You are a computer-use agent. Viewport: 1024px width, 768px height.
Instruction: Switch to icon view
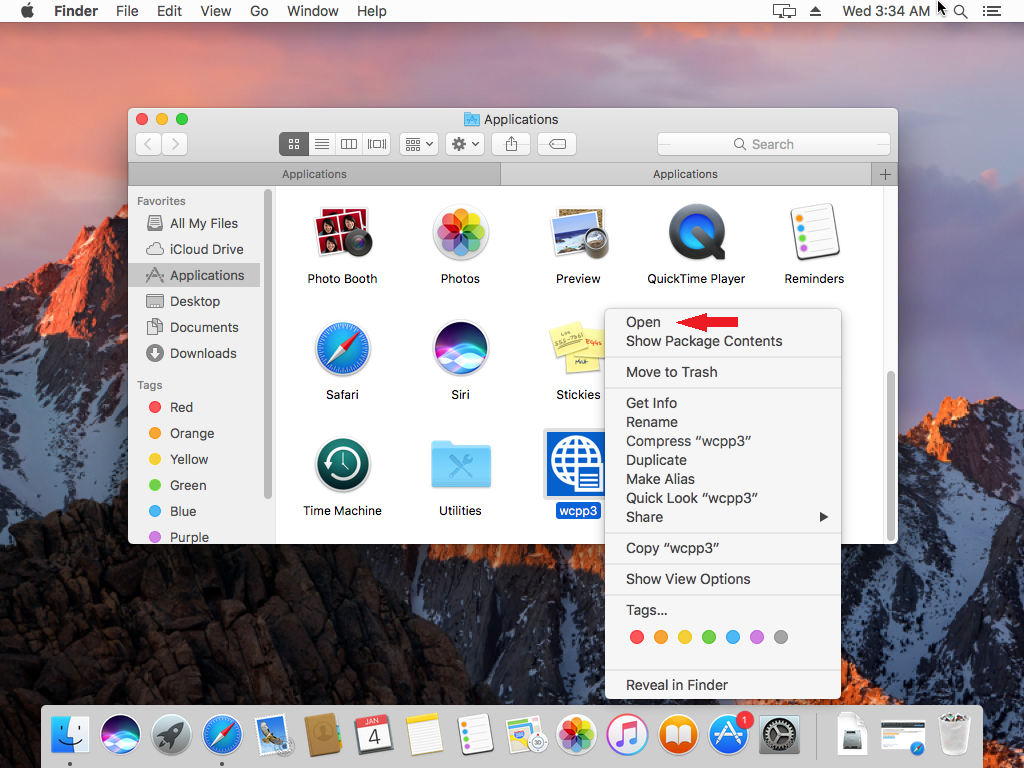coord(294,144)
